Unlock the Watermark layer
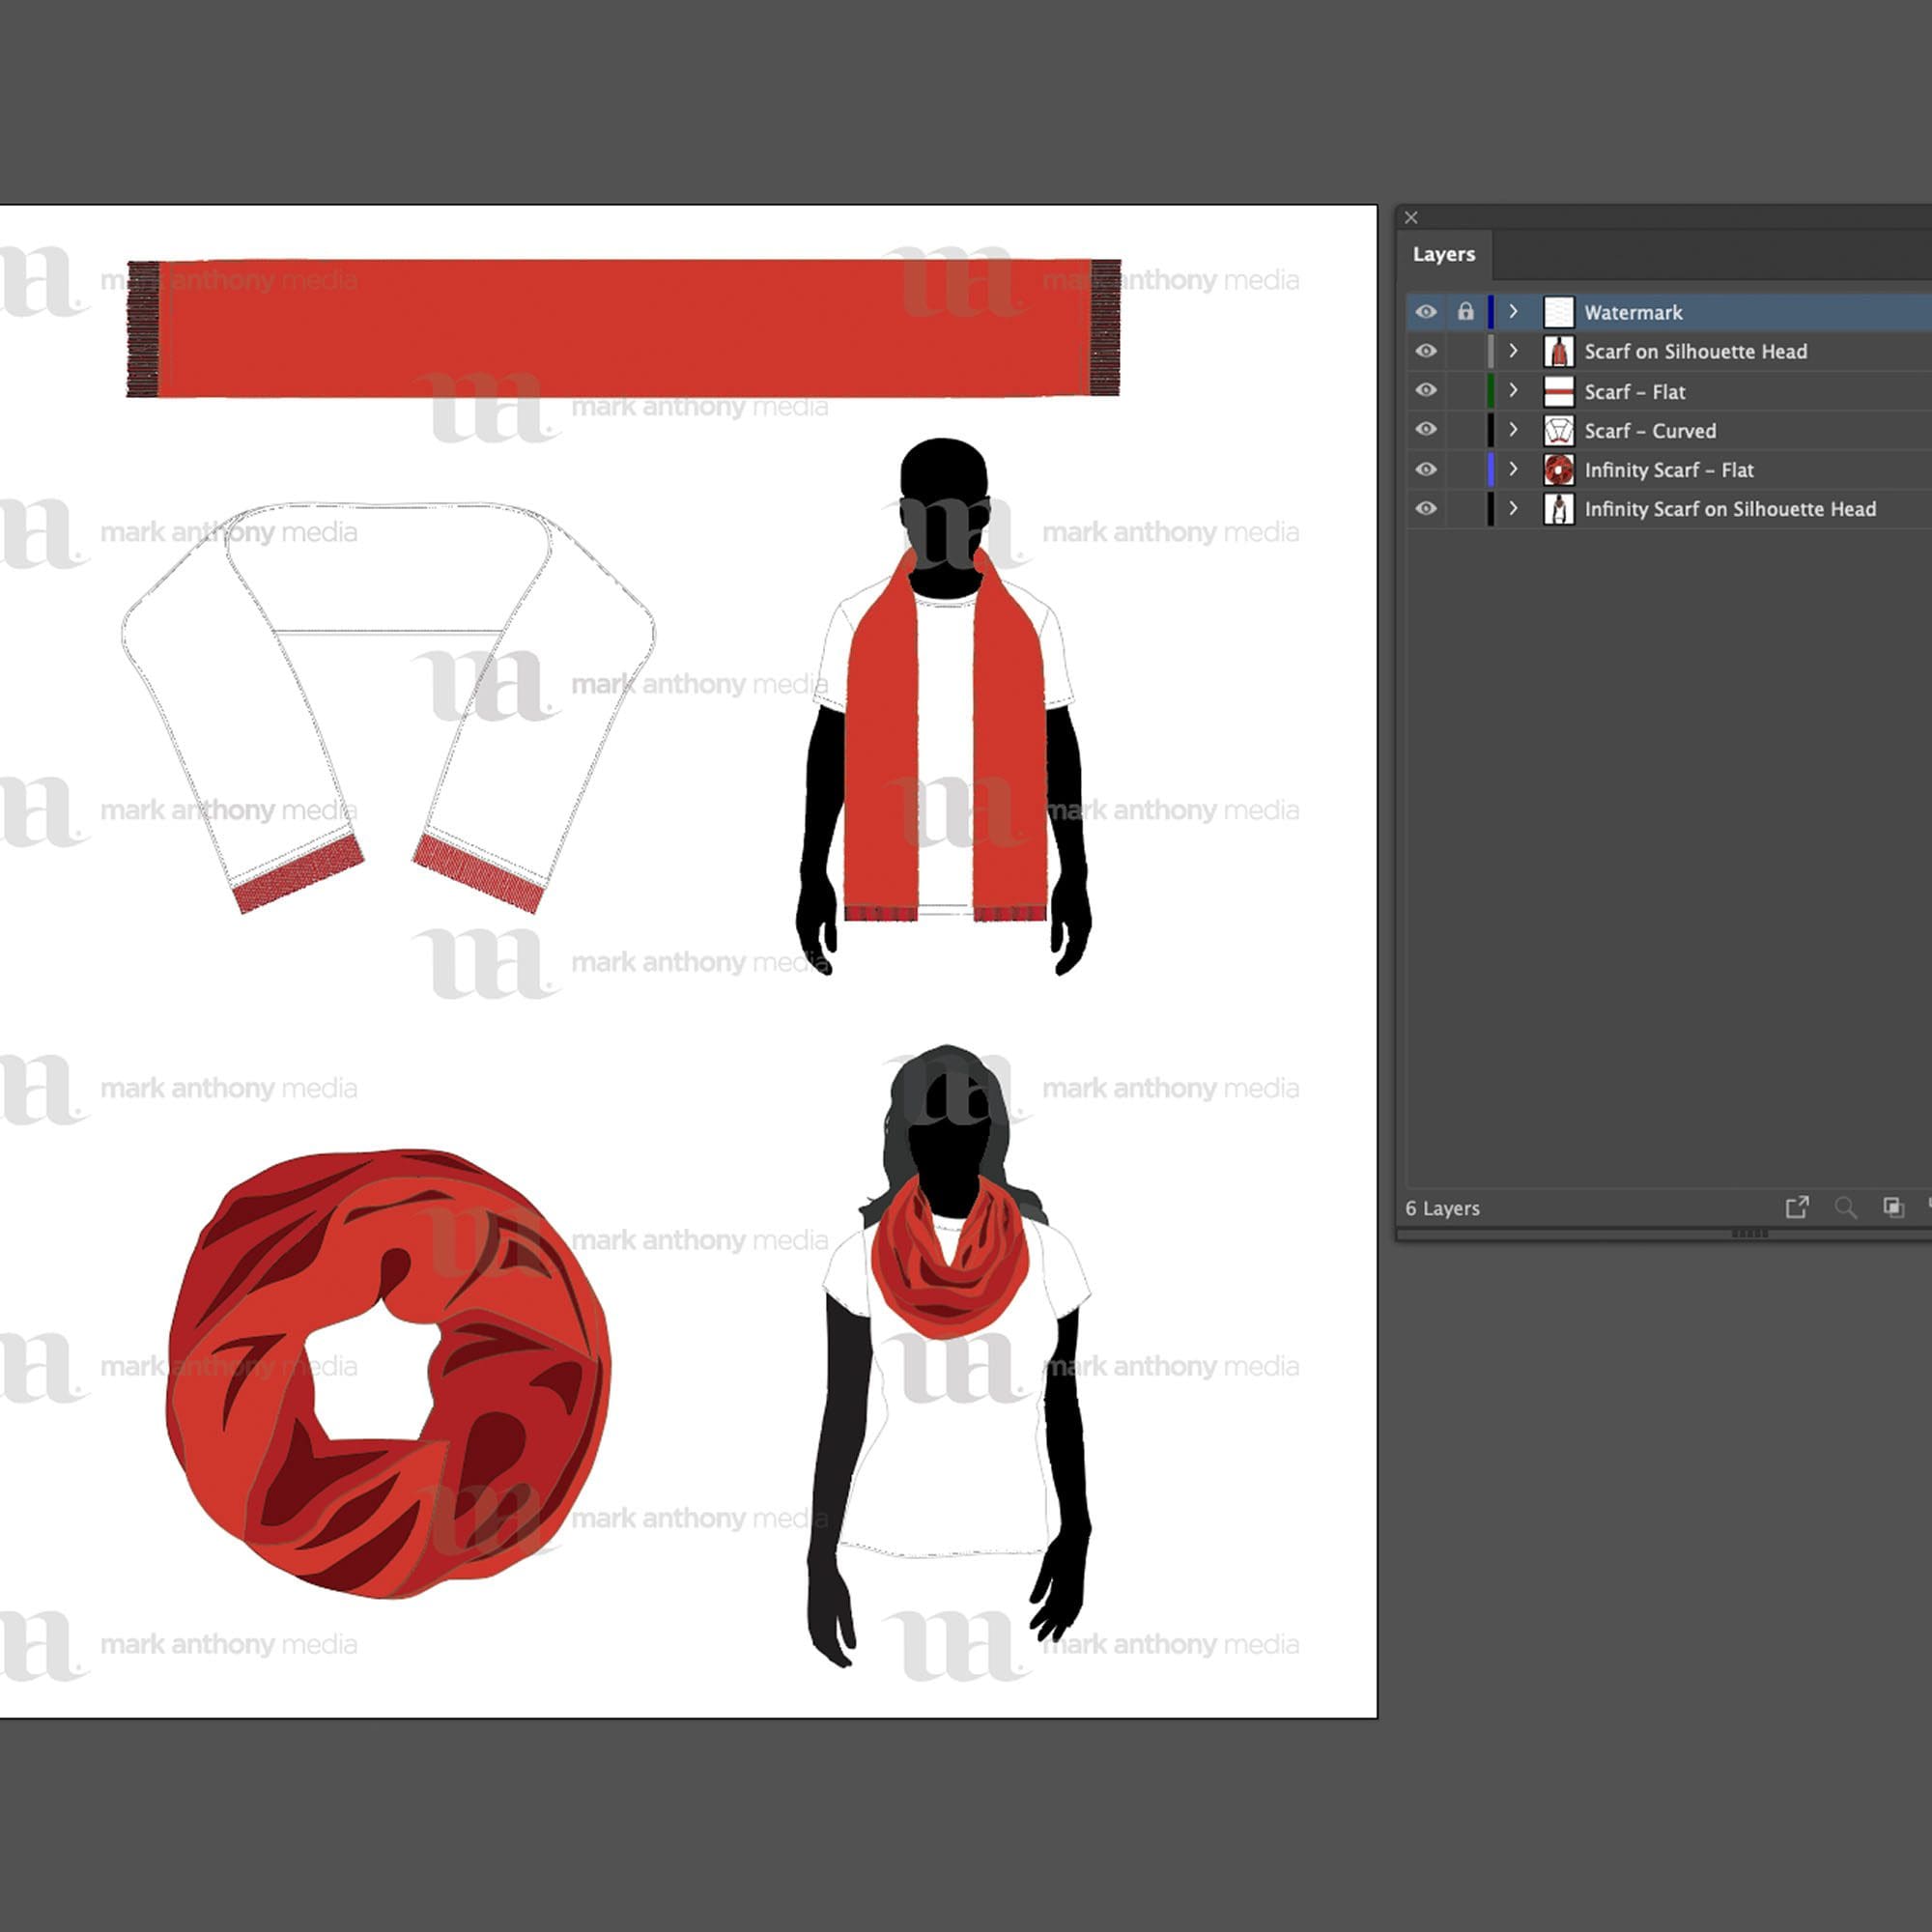 coord(1466,312)
